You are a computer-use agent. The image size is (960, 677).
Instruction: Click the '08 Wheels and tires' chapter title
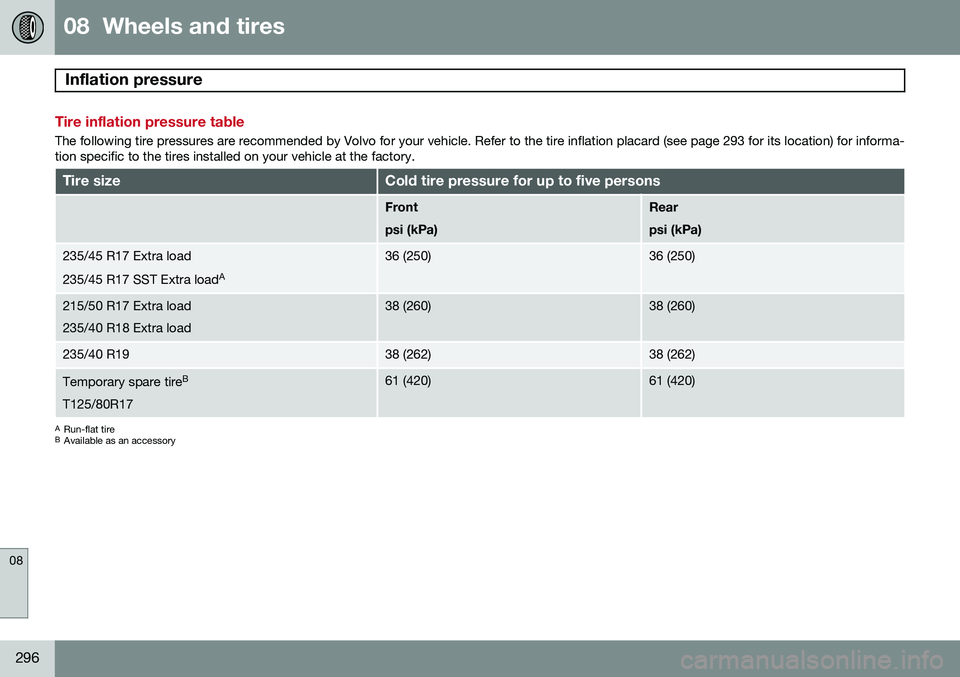174,26
